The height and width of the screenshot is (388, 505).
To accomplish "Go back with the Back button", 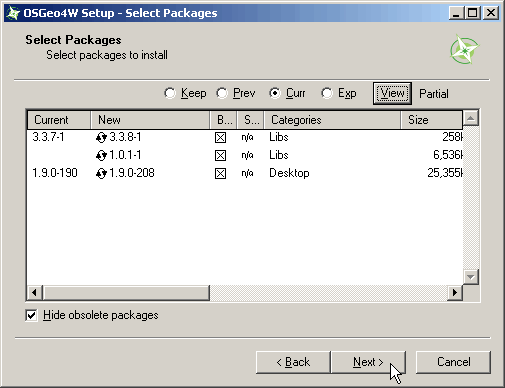I will (x=293, y=362).
